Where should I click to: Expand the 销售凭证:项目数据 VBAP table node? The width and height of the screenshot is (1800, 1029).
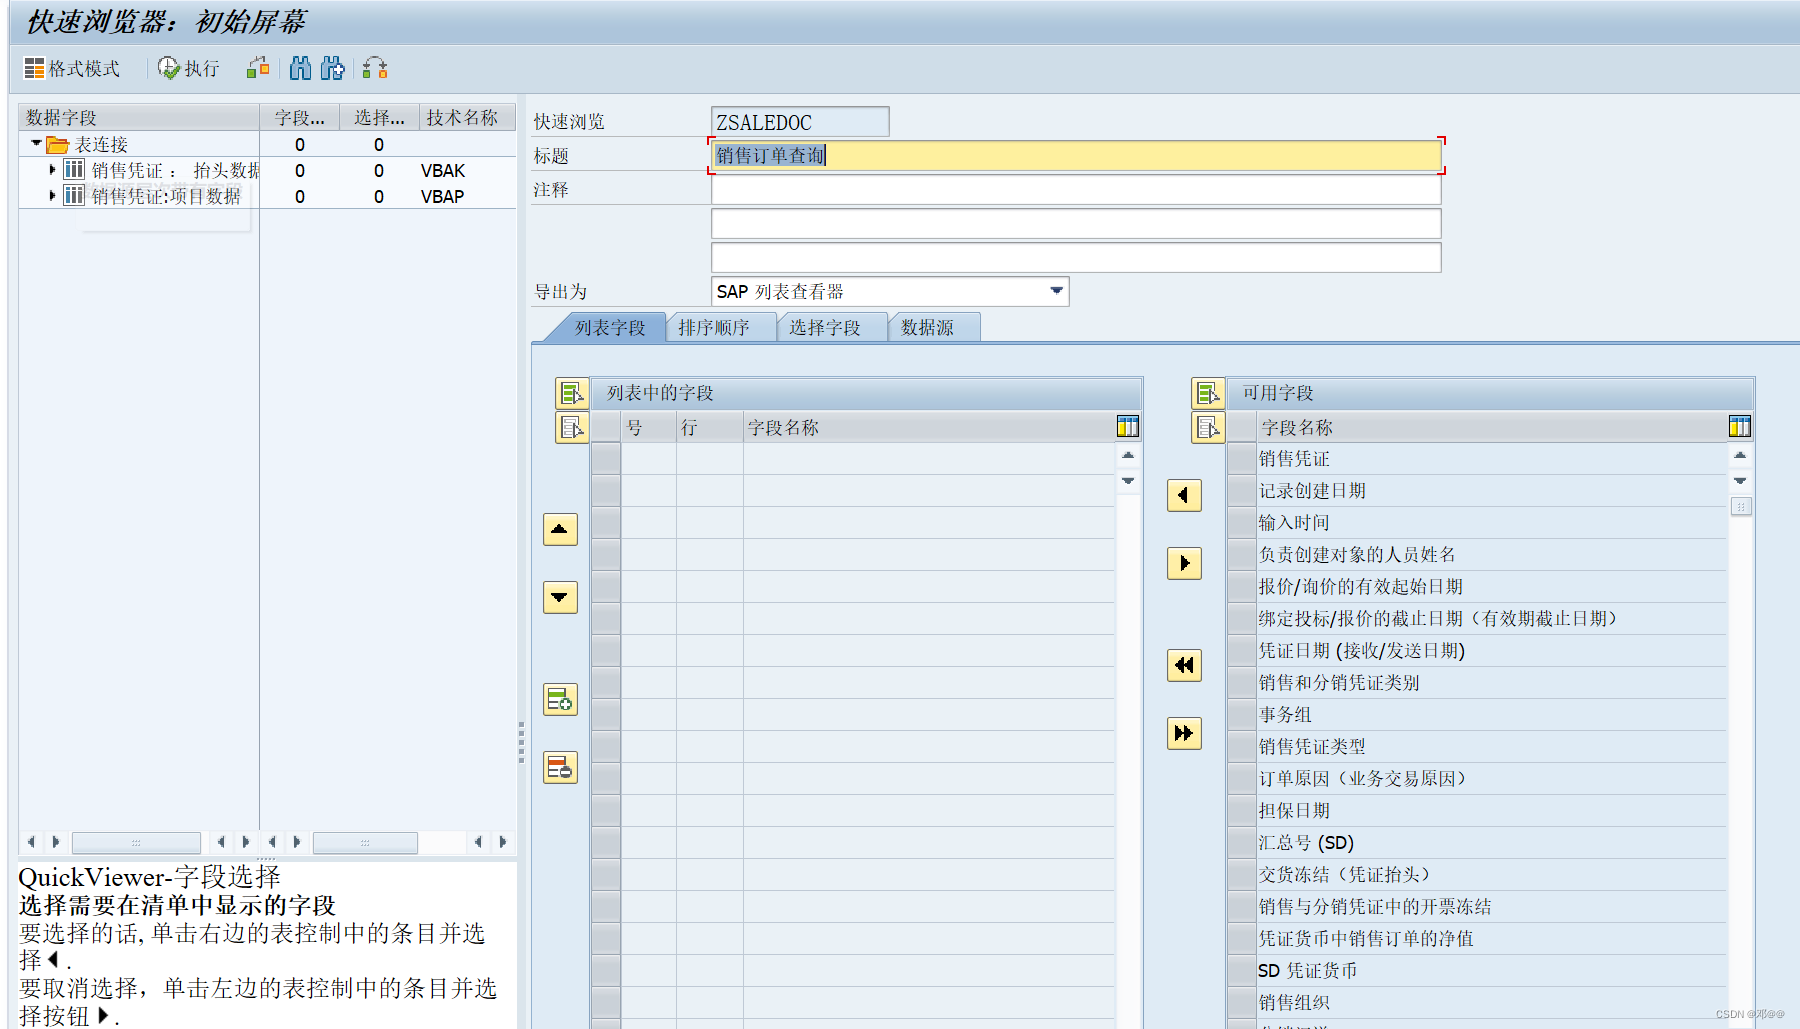(52, 196)
